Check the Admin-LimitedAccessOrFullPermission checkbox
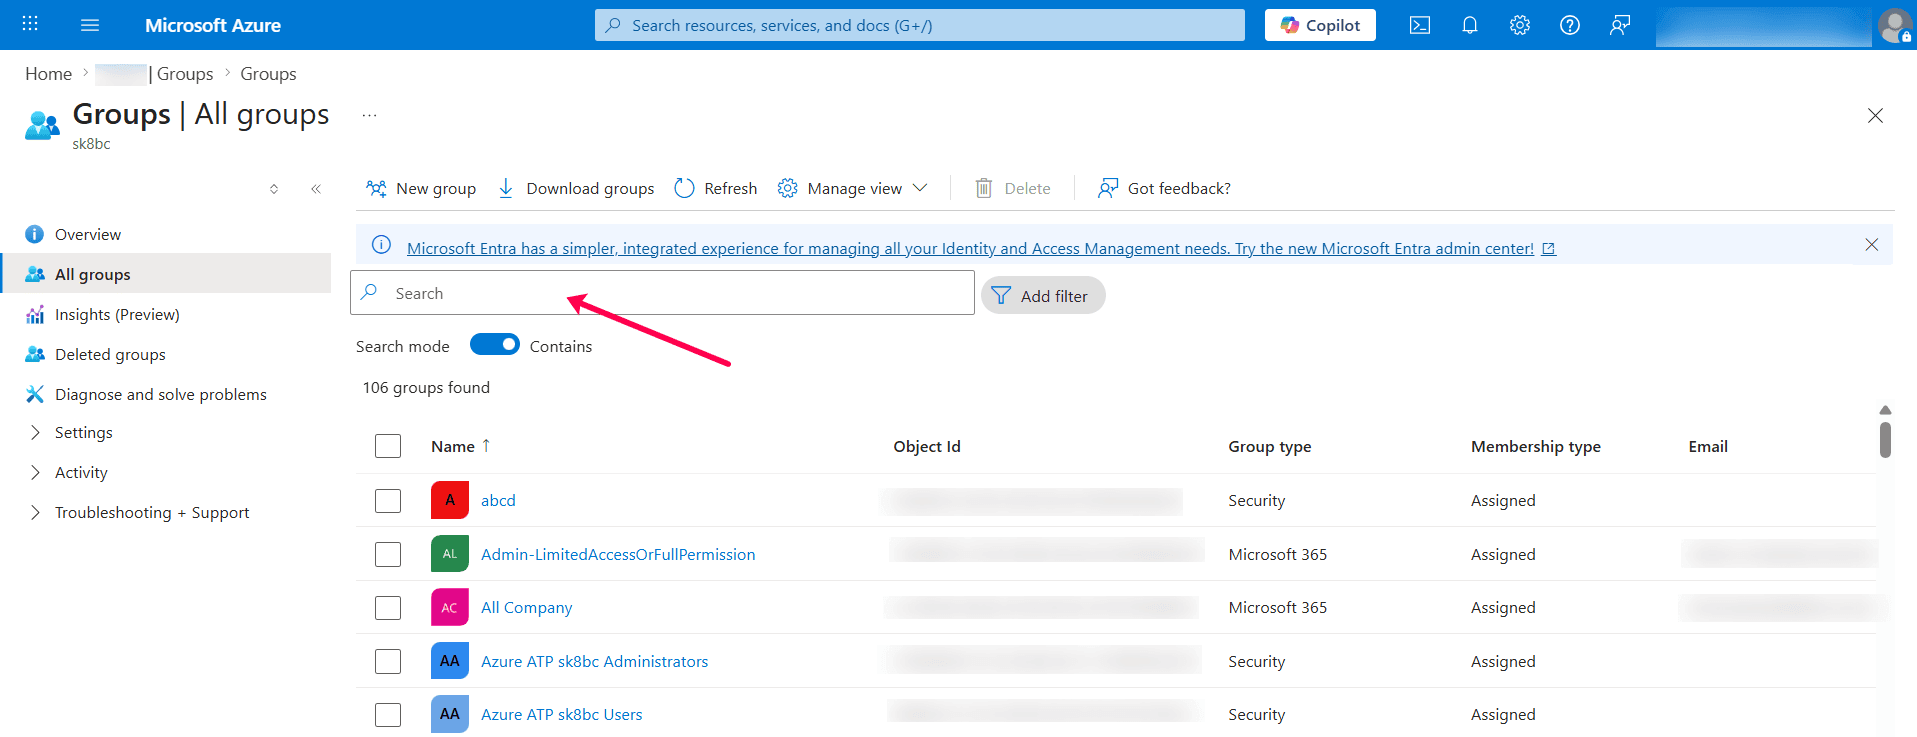1917x737 pixels. 388,554
